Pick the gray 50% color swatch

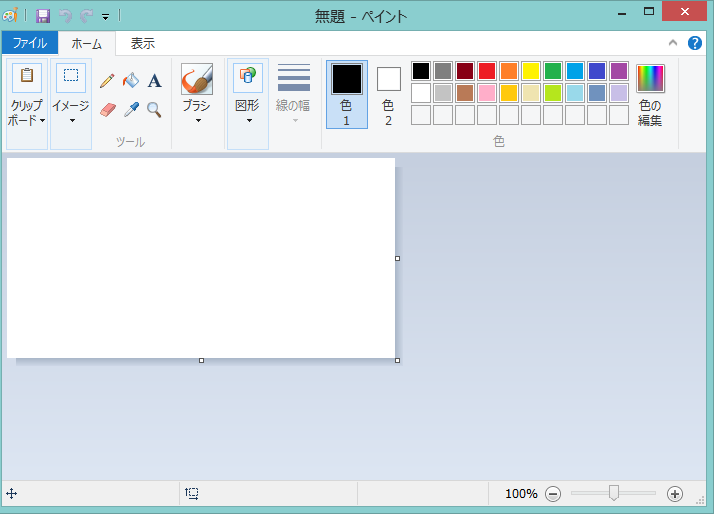pos(443,71)
